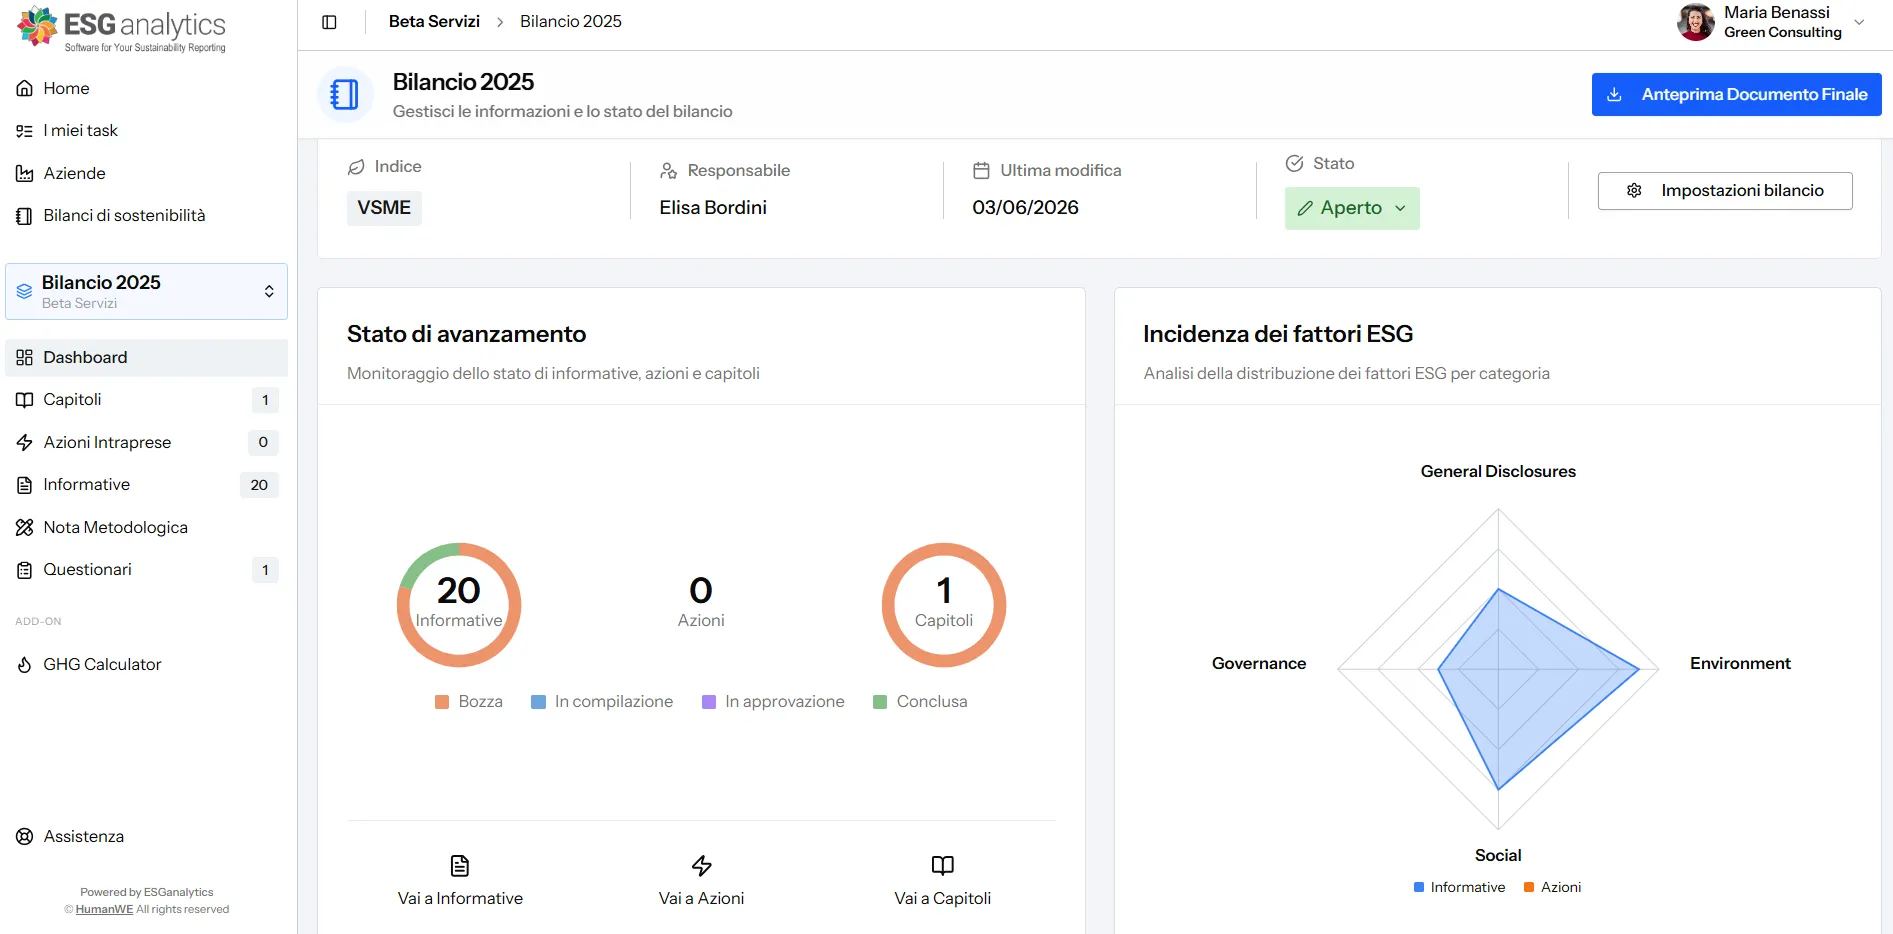Toggle the In compilazione legend swatch
The image size is (1893, 934).
click(x=538, y=702)
